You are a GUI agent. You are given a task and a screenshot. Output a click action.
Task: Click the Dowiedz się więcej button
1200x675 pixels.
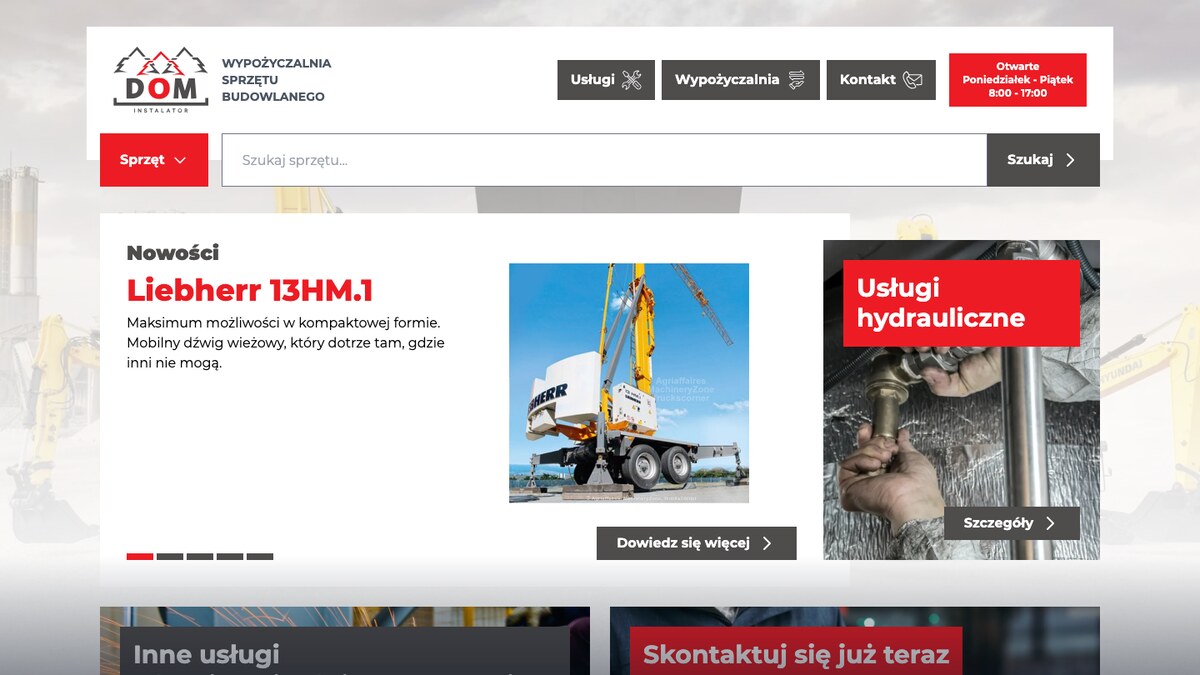coord(697,543)
